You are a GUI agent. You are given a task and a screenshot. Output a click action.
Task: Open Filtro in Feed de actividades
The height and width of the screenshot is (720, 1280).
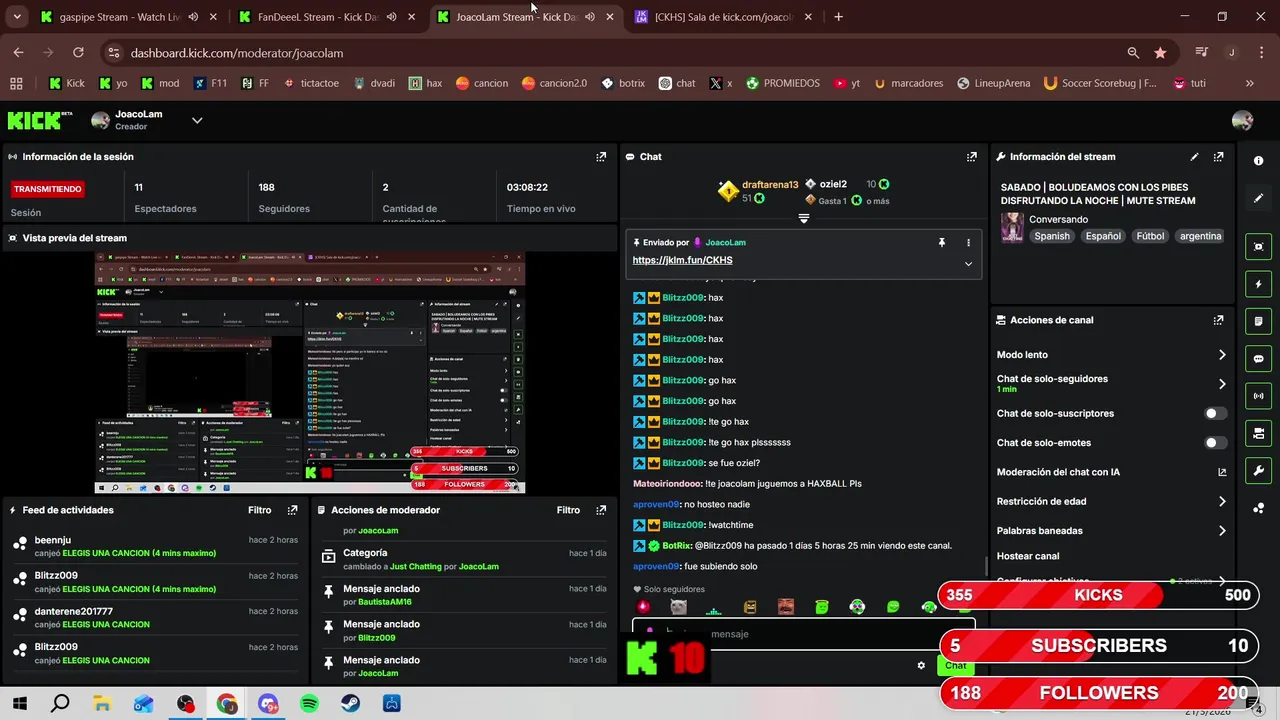(x=260, y=510)
